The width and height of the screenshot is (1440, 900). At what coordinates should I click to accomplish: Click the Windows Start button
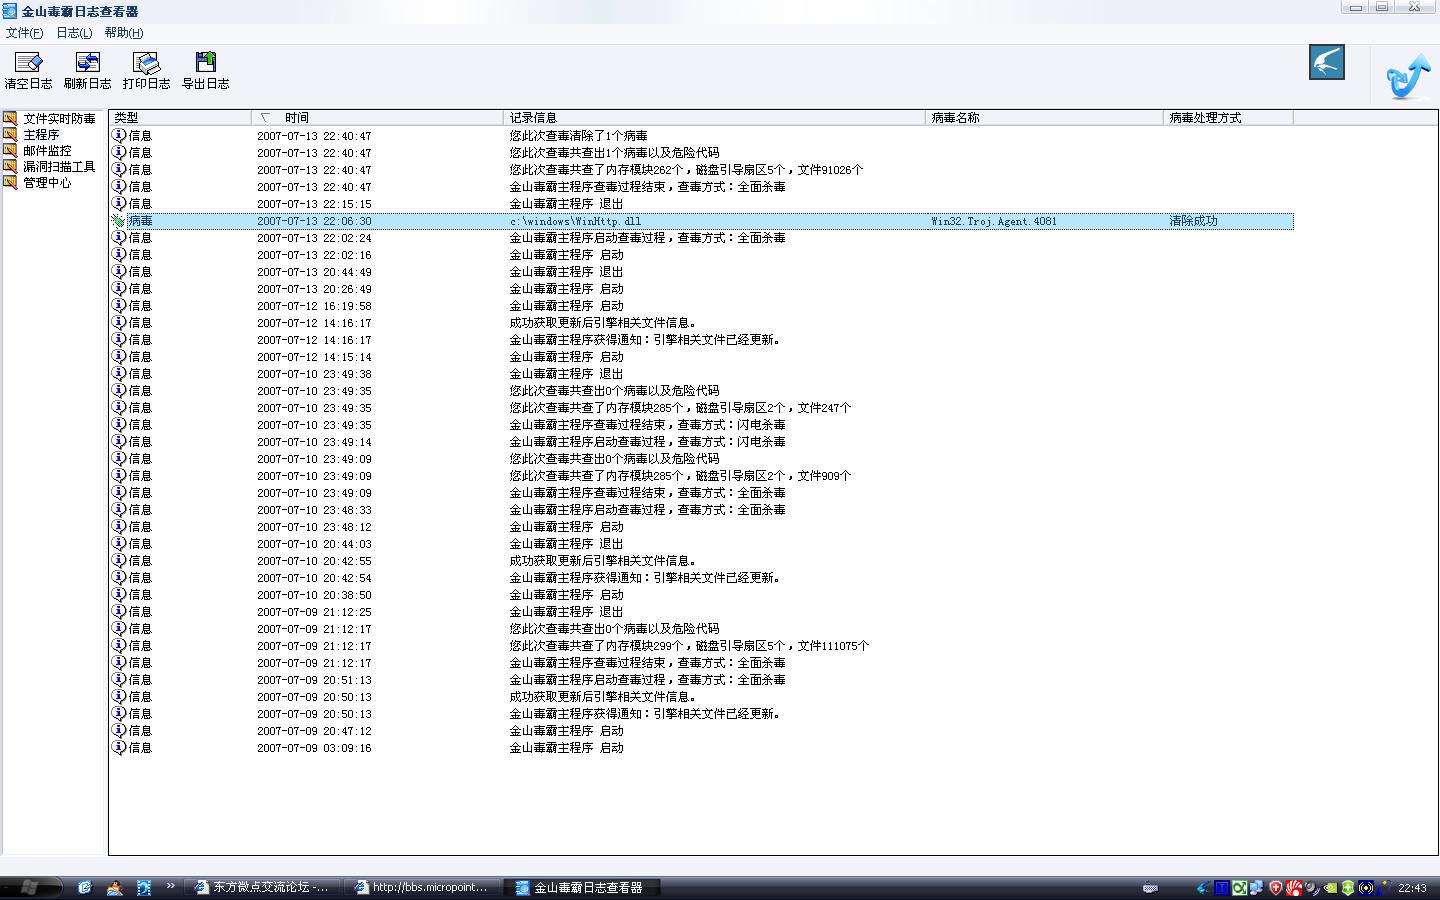(31, 887)
